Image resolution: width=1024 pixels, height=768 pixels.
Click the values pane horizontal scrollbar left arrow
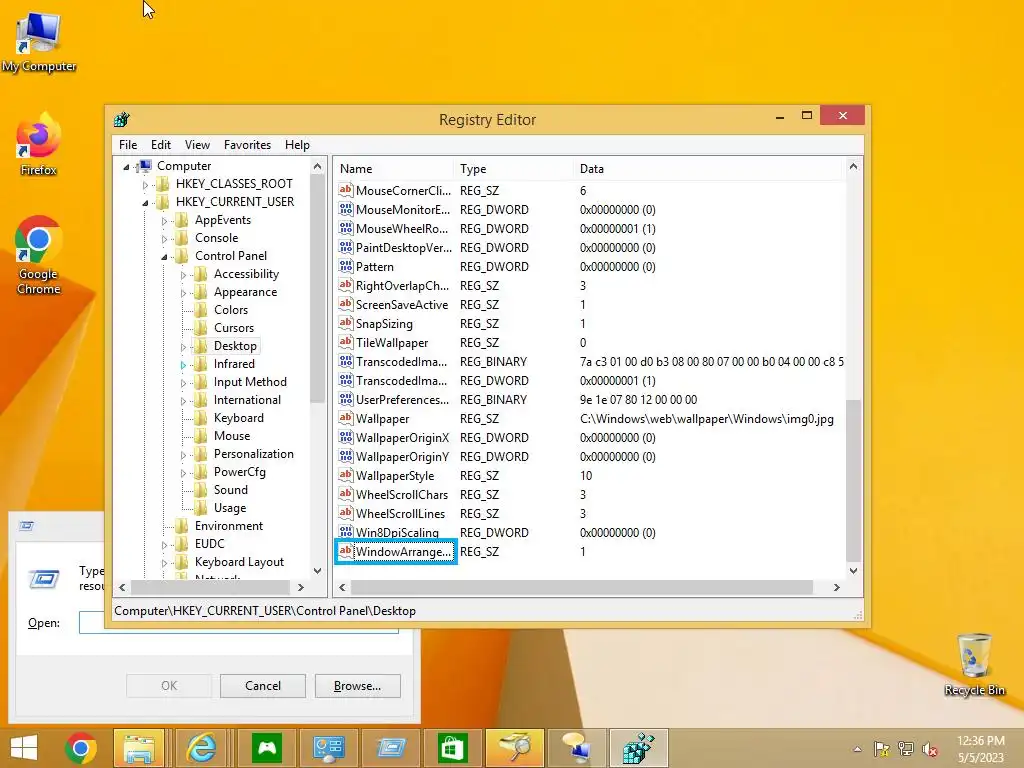342,588
